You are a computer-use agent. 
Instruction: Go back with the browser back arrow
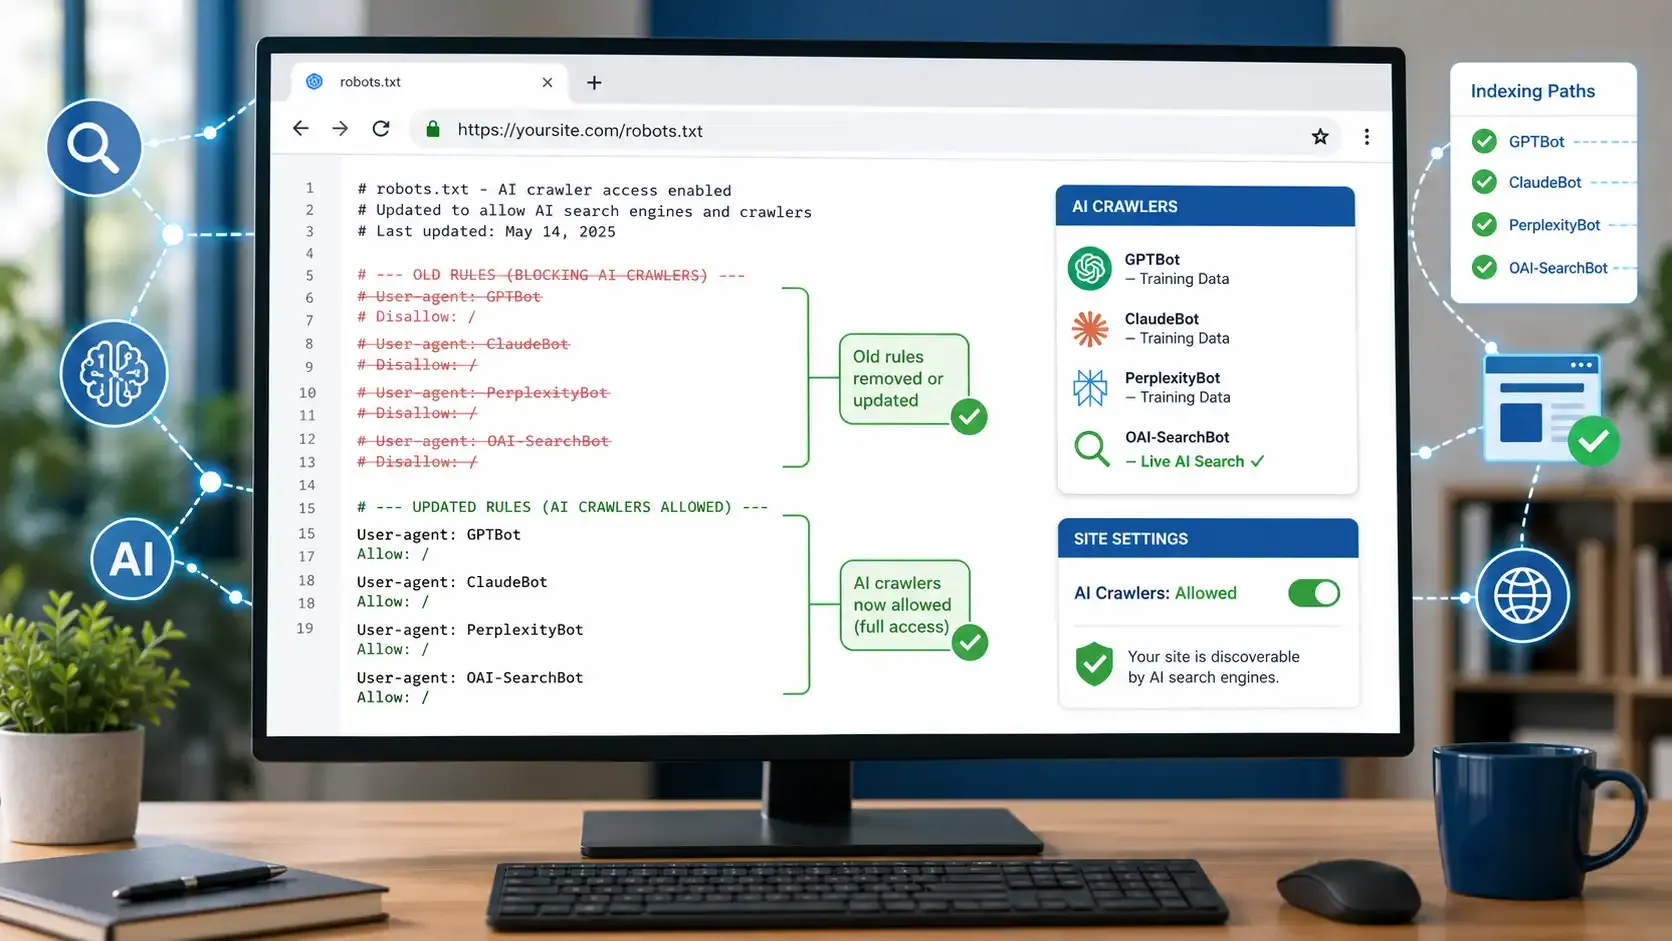click(x=300, y=128)
